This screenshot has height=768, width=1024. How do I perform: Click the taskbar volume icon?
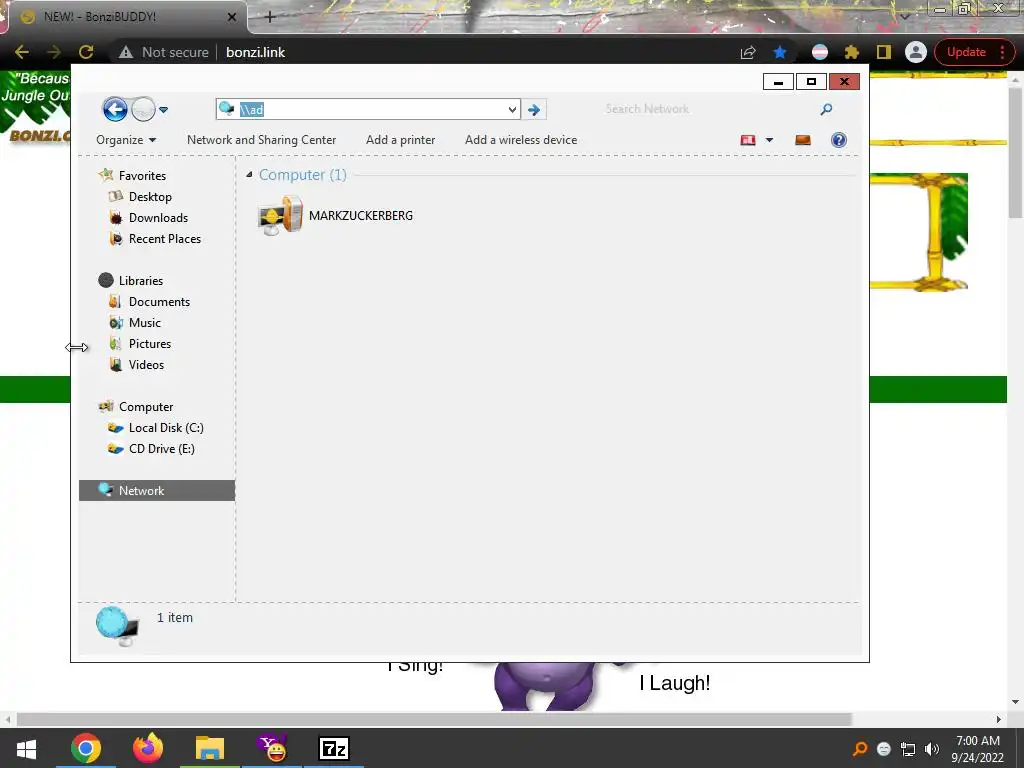click(932, 748)
